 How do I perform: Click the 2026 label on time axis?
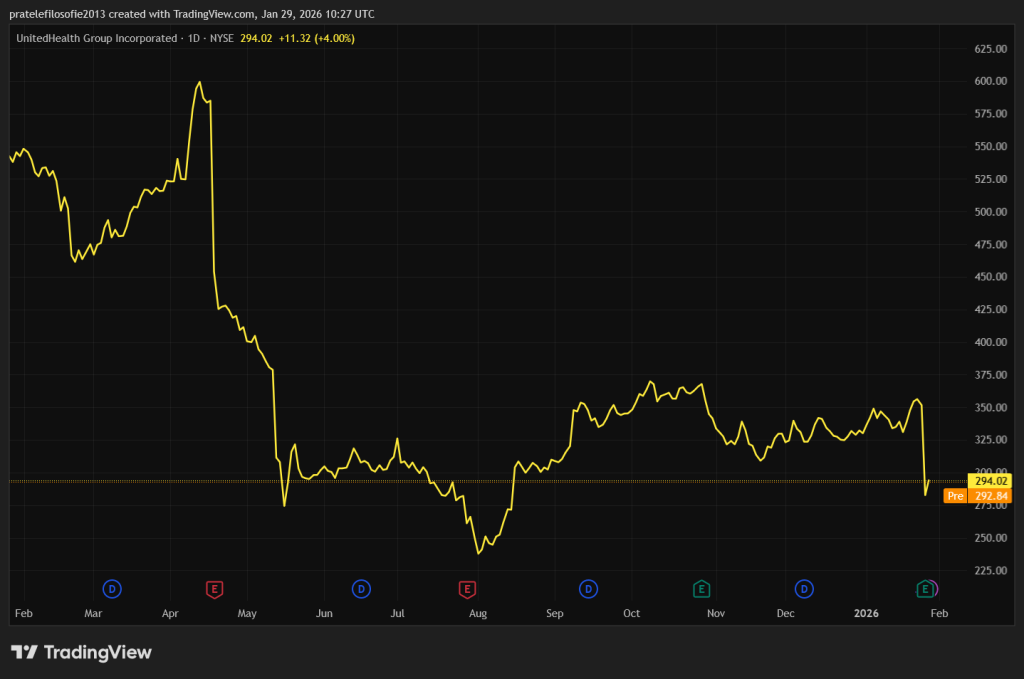click(868, 612)
